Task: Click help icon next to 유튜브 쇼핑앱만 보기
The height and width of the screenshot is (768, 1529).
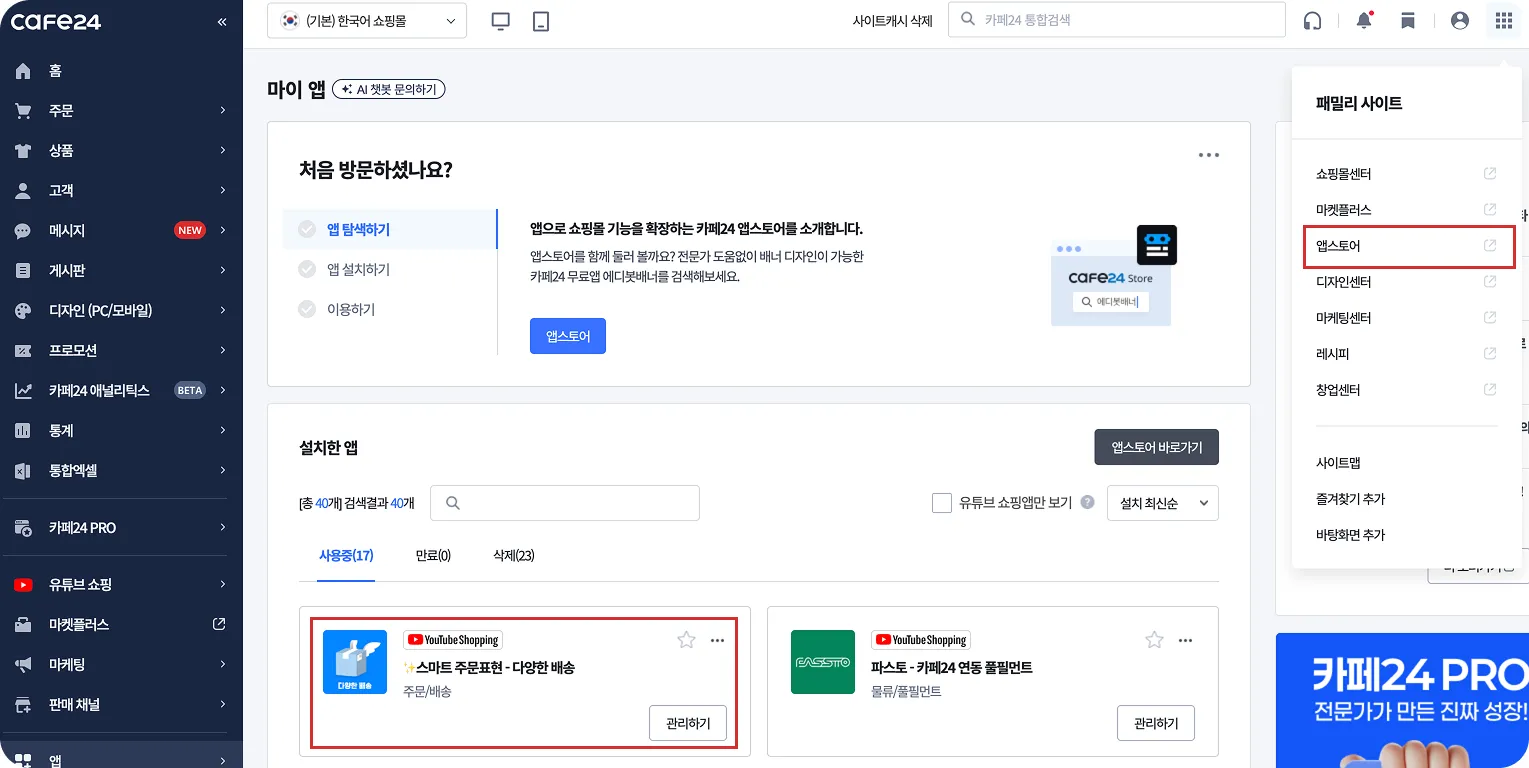Action: tap(1087, 503)
